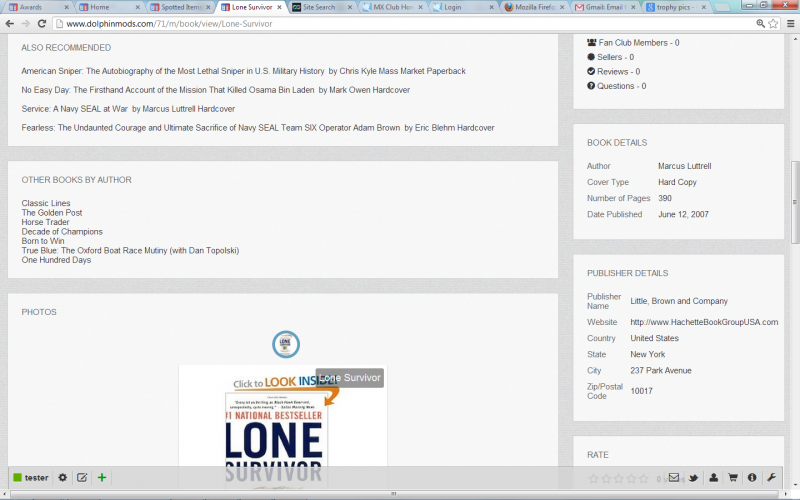Click the browser forward arrow

[26, 23]
